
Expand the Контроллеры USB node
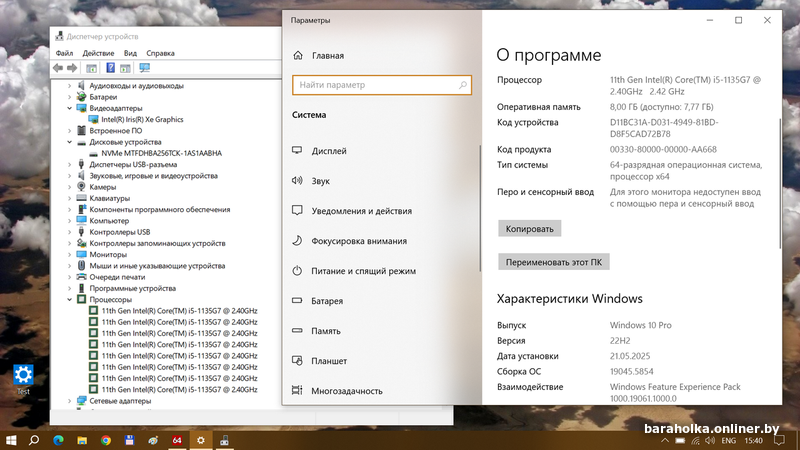[69, 232]
